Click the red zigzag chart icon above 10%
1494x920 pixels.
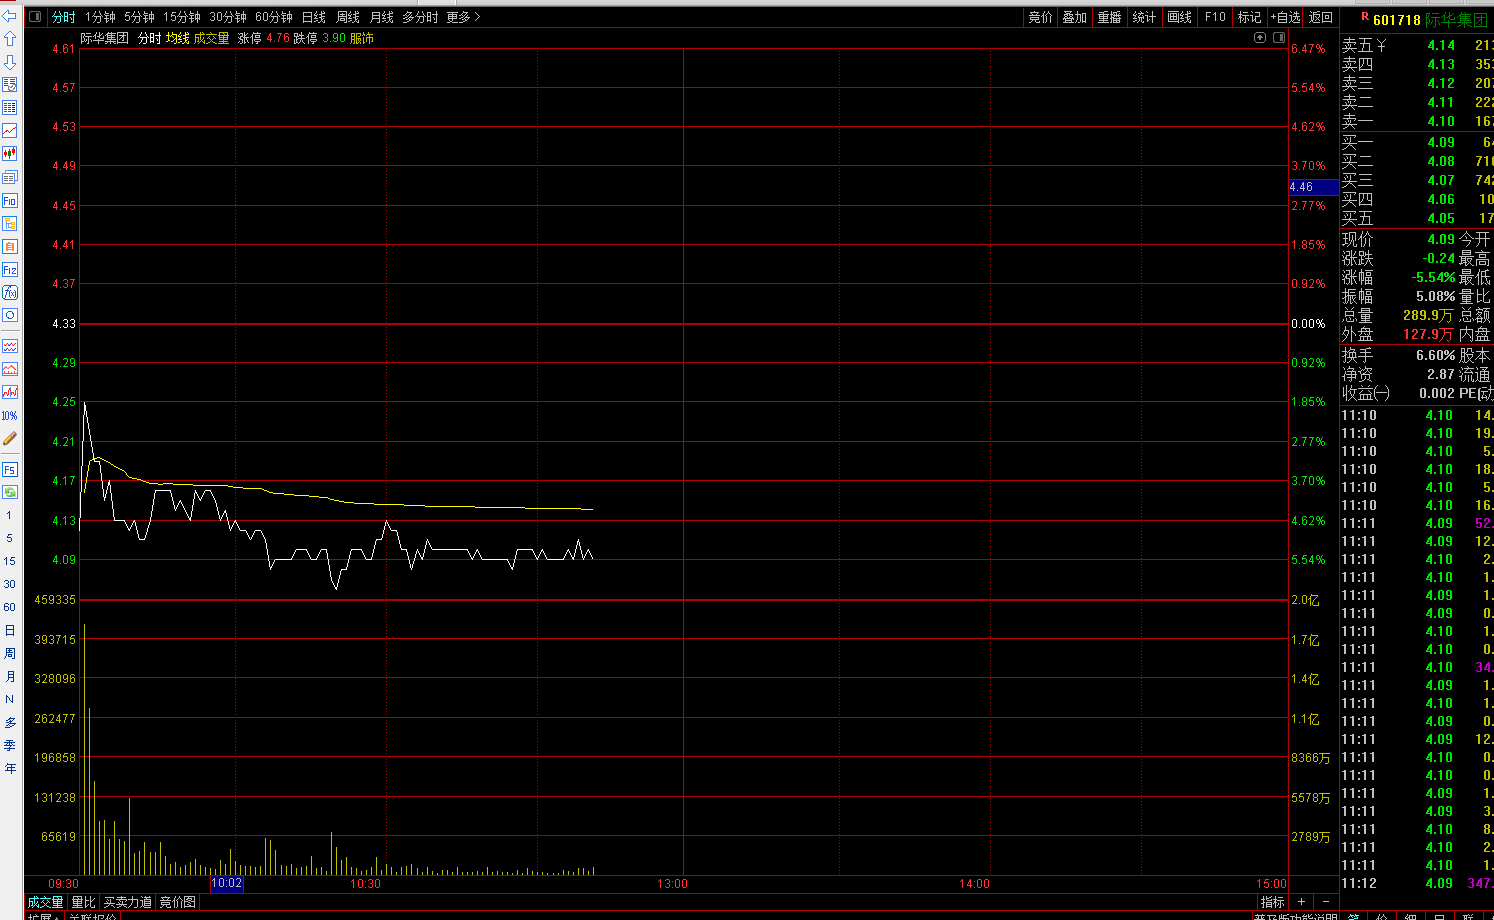[9, 392]
